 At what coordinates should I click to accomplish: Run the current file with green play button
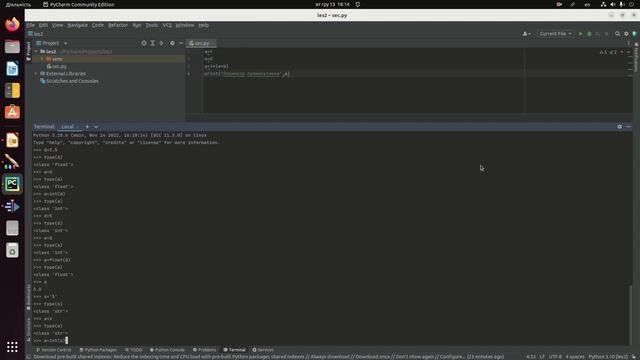pyautogui.click(x=580, y=34)
